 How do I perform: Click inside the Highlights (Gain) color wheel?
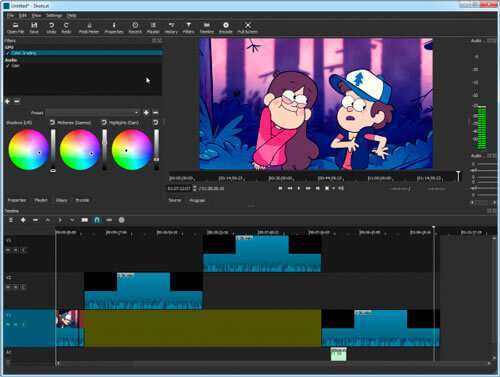pos(132,150)
